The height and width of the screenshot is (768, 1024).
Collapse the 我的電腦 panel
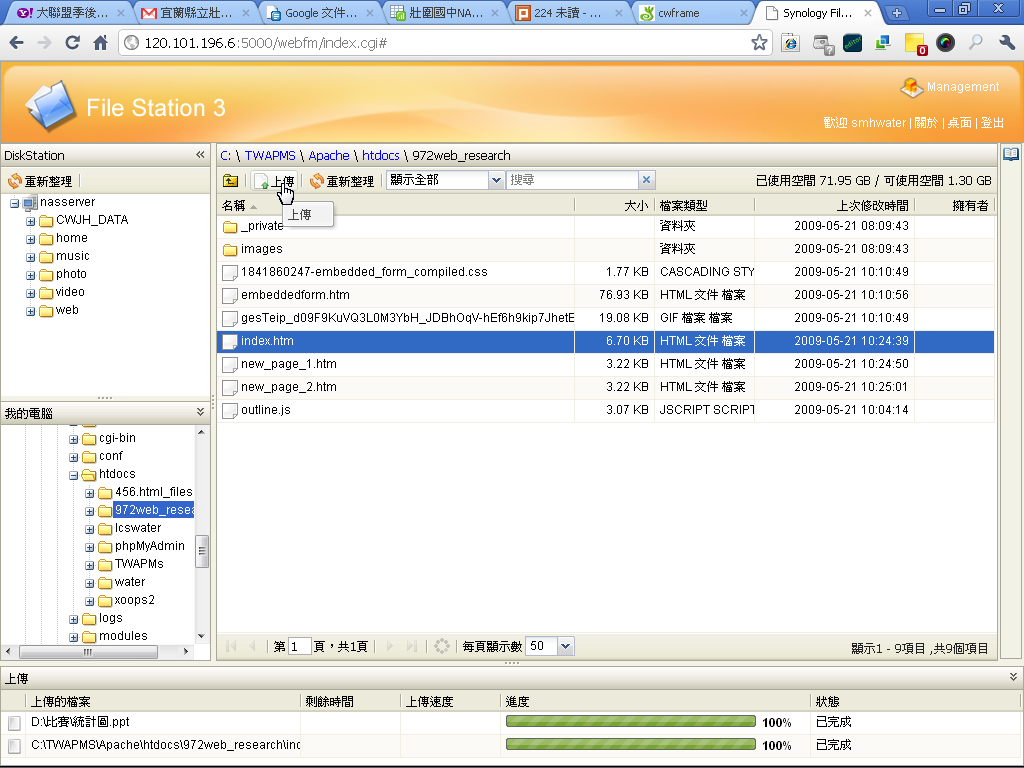pos(200,412)
